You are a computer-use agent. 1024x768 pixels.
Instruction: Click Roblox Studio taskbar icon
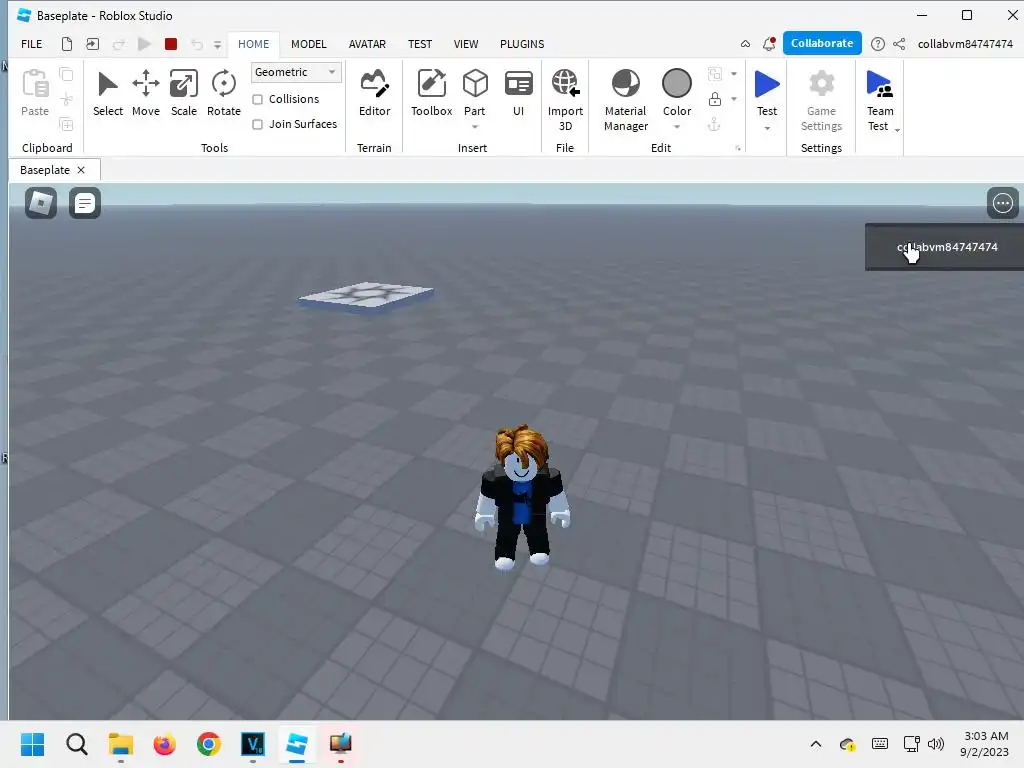tap(296, 744)
